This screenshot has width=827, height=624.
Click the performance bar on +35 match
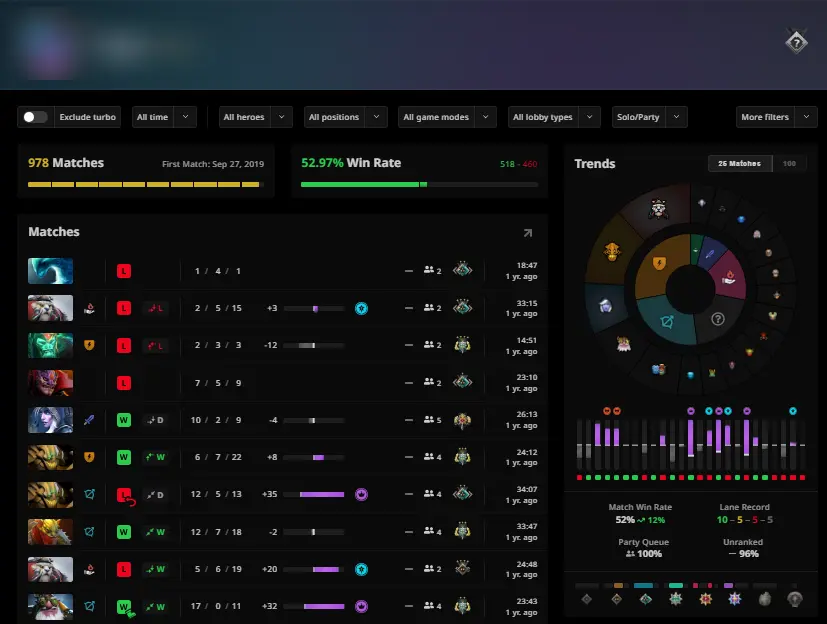click(x=314, y=494)
